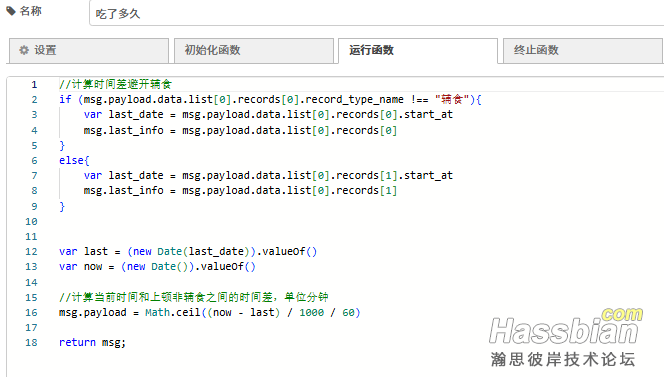
Task: Click the else{ keyword on line 6
Action: point(74,161)
